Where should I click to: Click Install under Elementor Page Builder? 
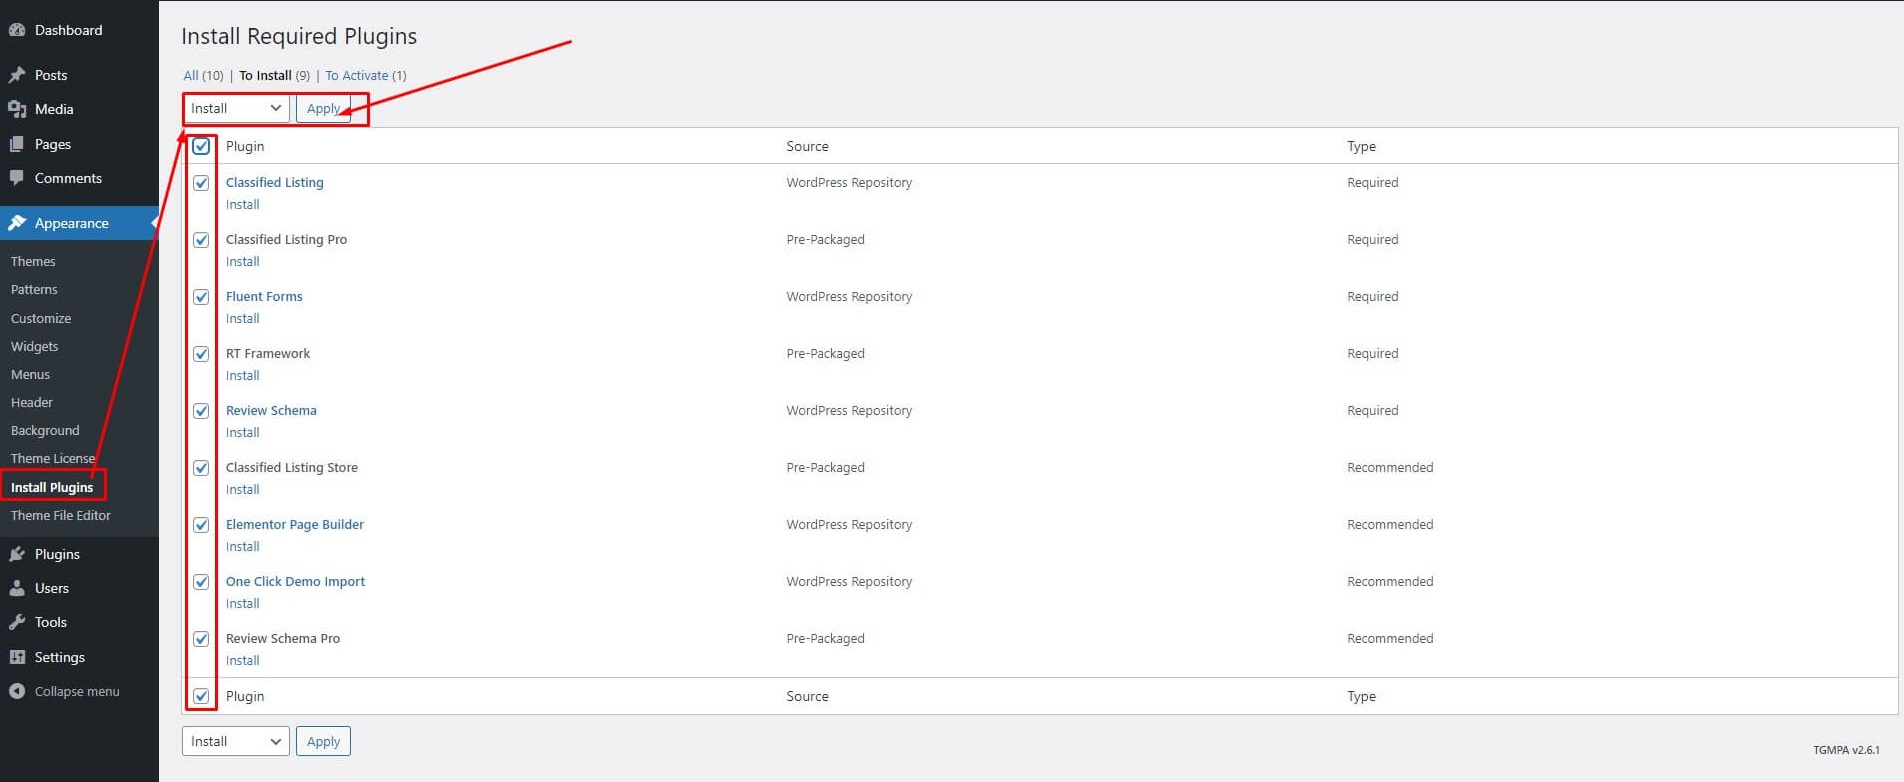click(243, 546)
